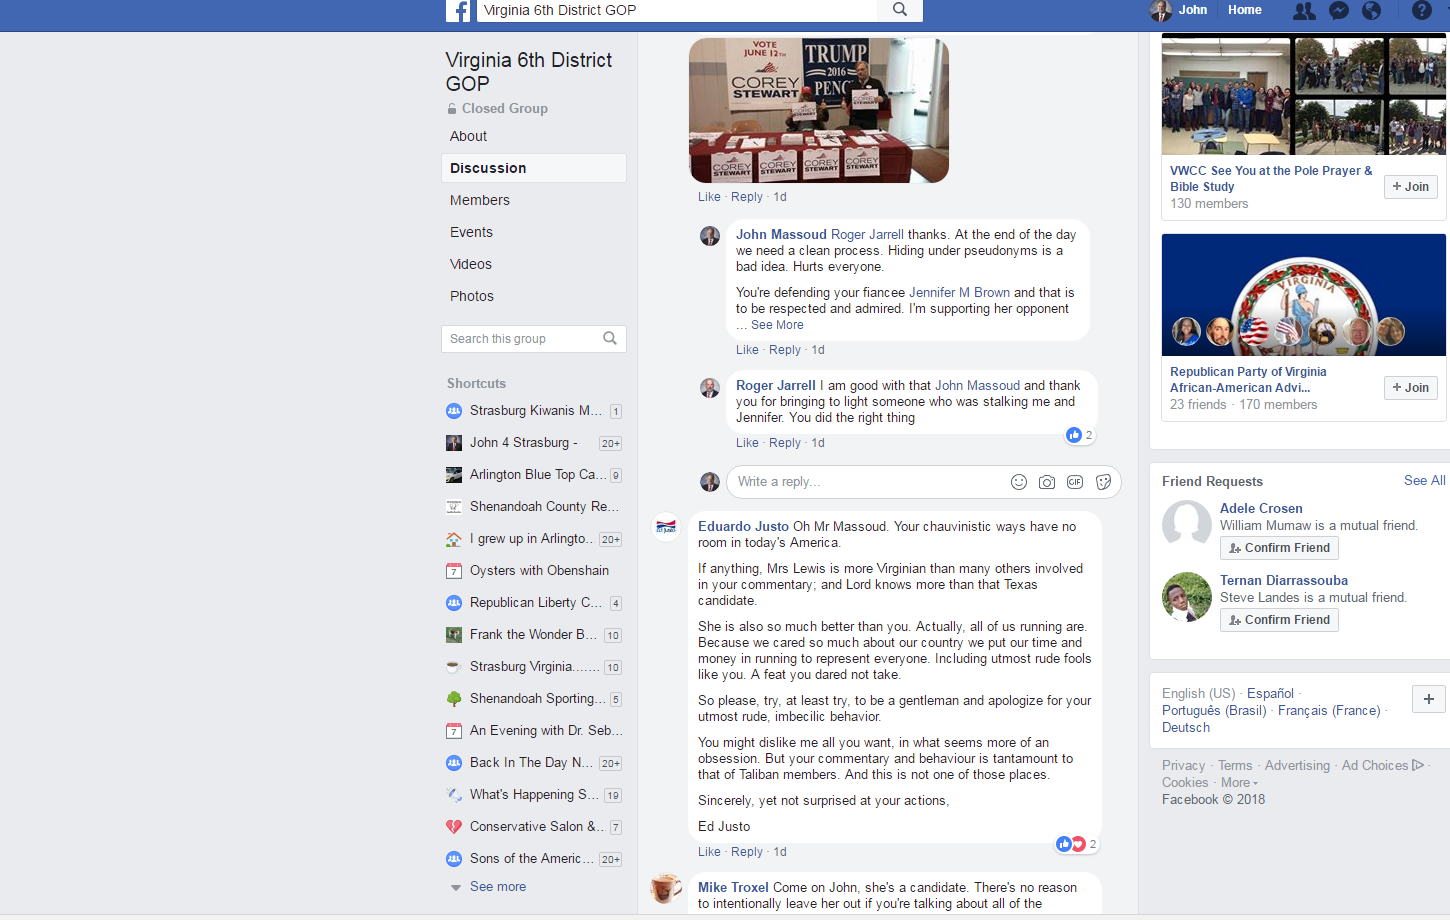Viewport: 1450px width, 920px height.
Task: Join the VWCC Prayer & Bible Study group
Action: point(1410,187)
